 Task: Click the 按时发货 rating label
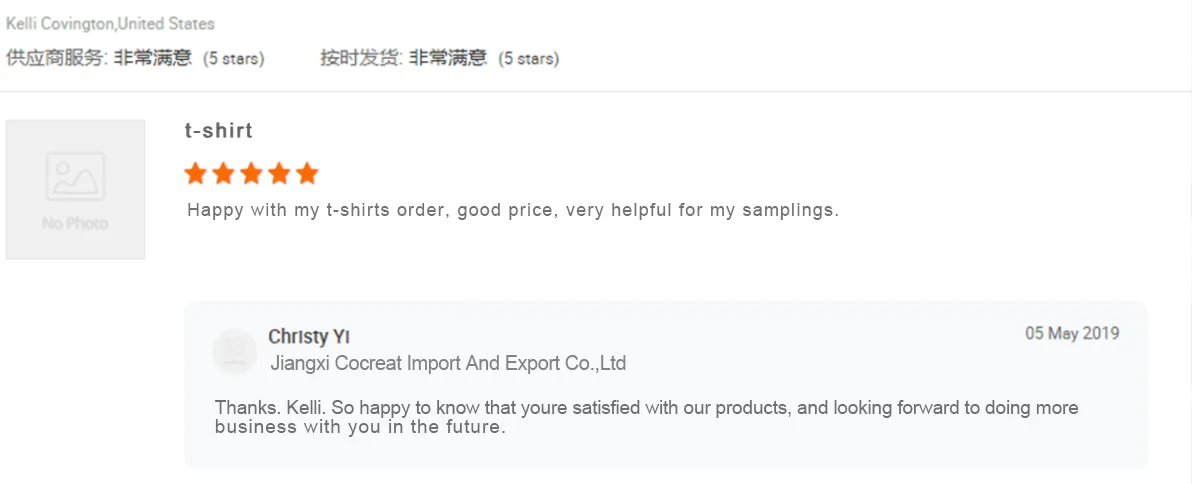[361, 58]
